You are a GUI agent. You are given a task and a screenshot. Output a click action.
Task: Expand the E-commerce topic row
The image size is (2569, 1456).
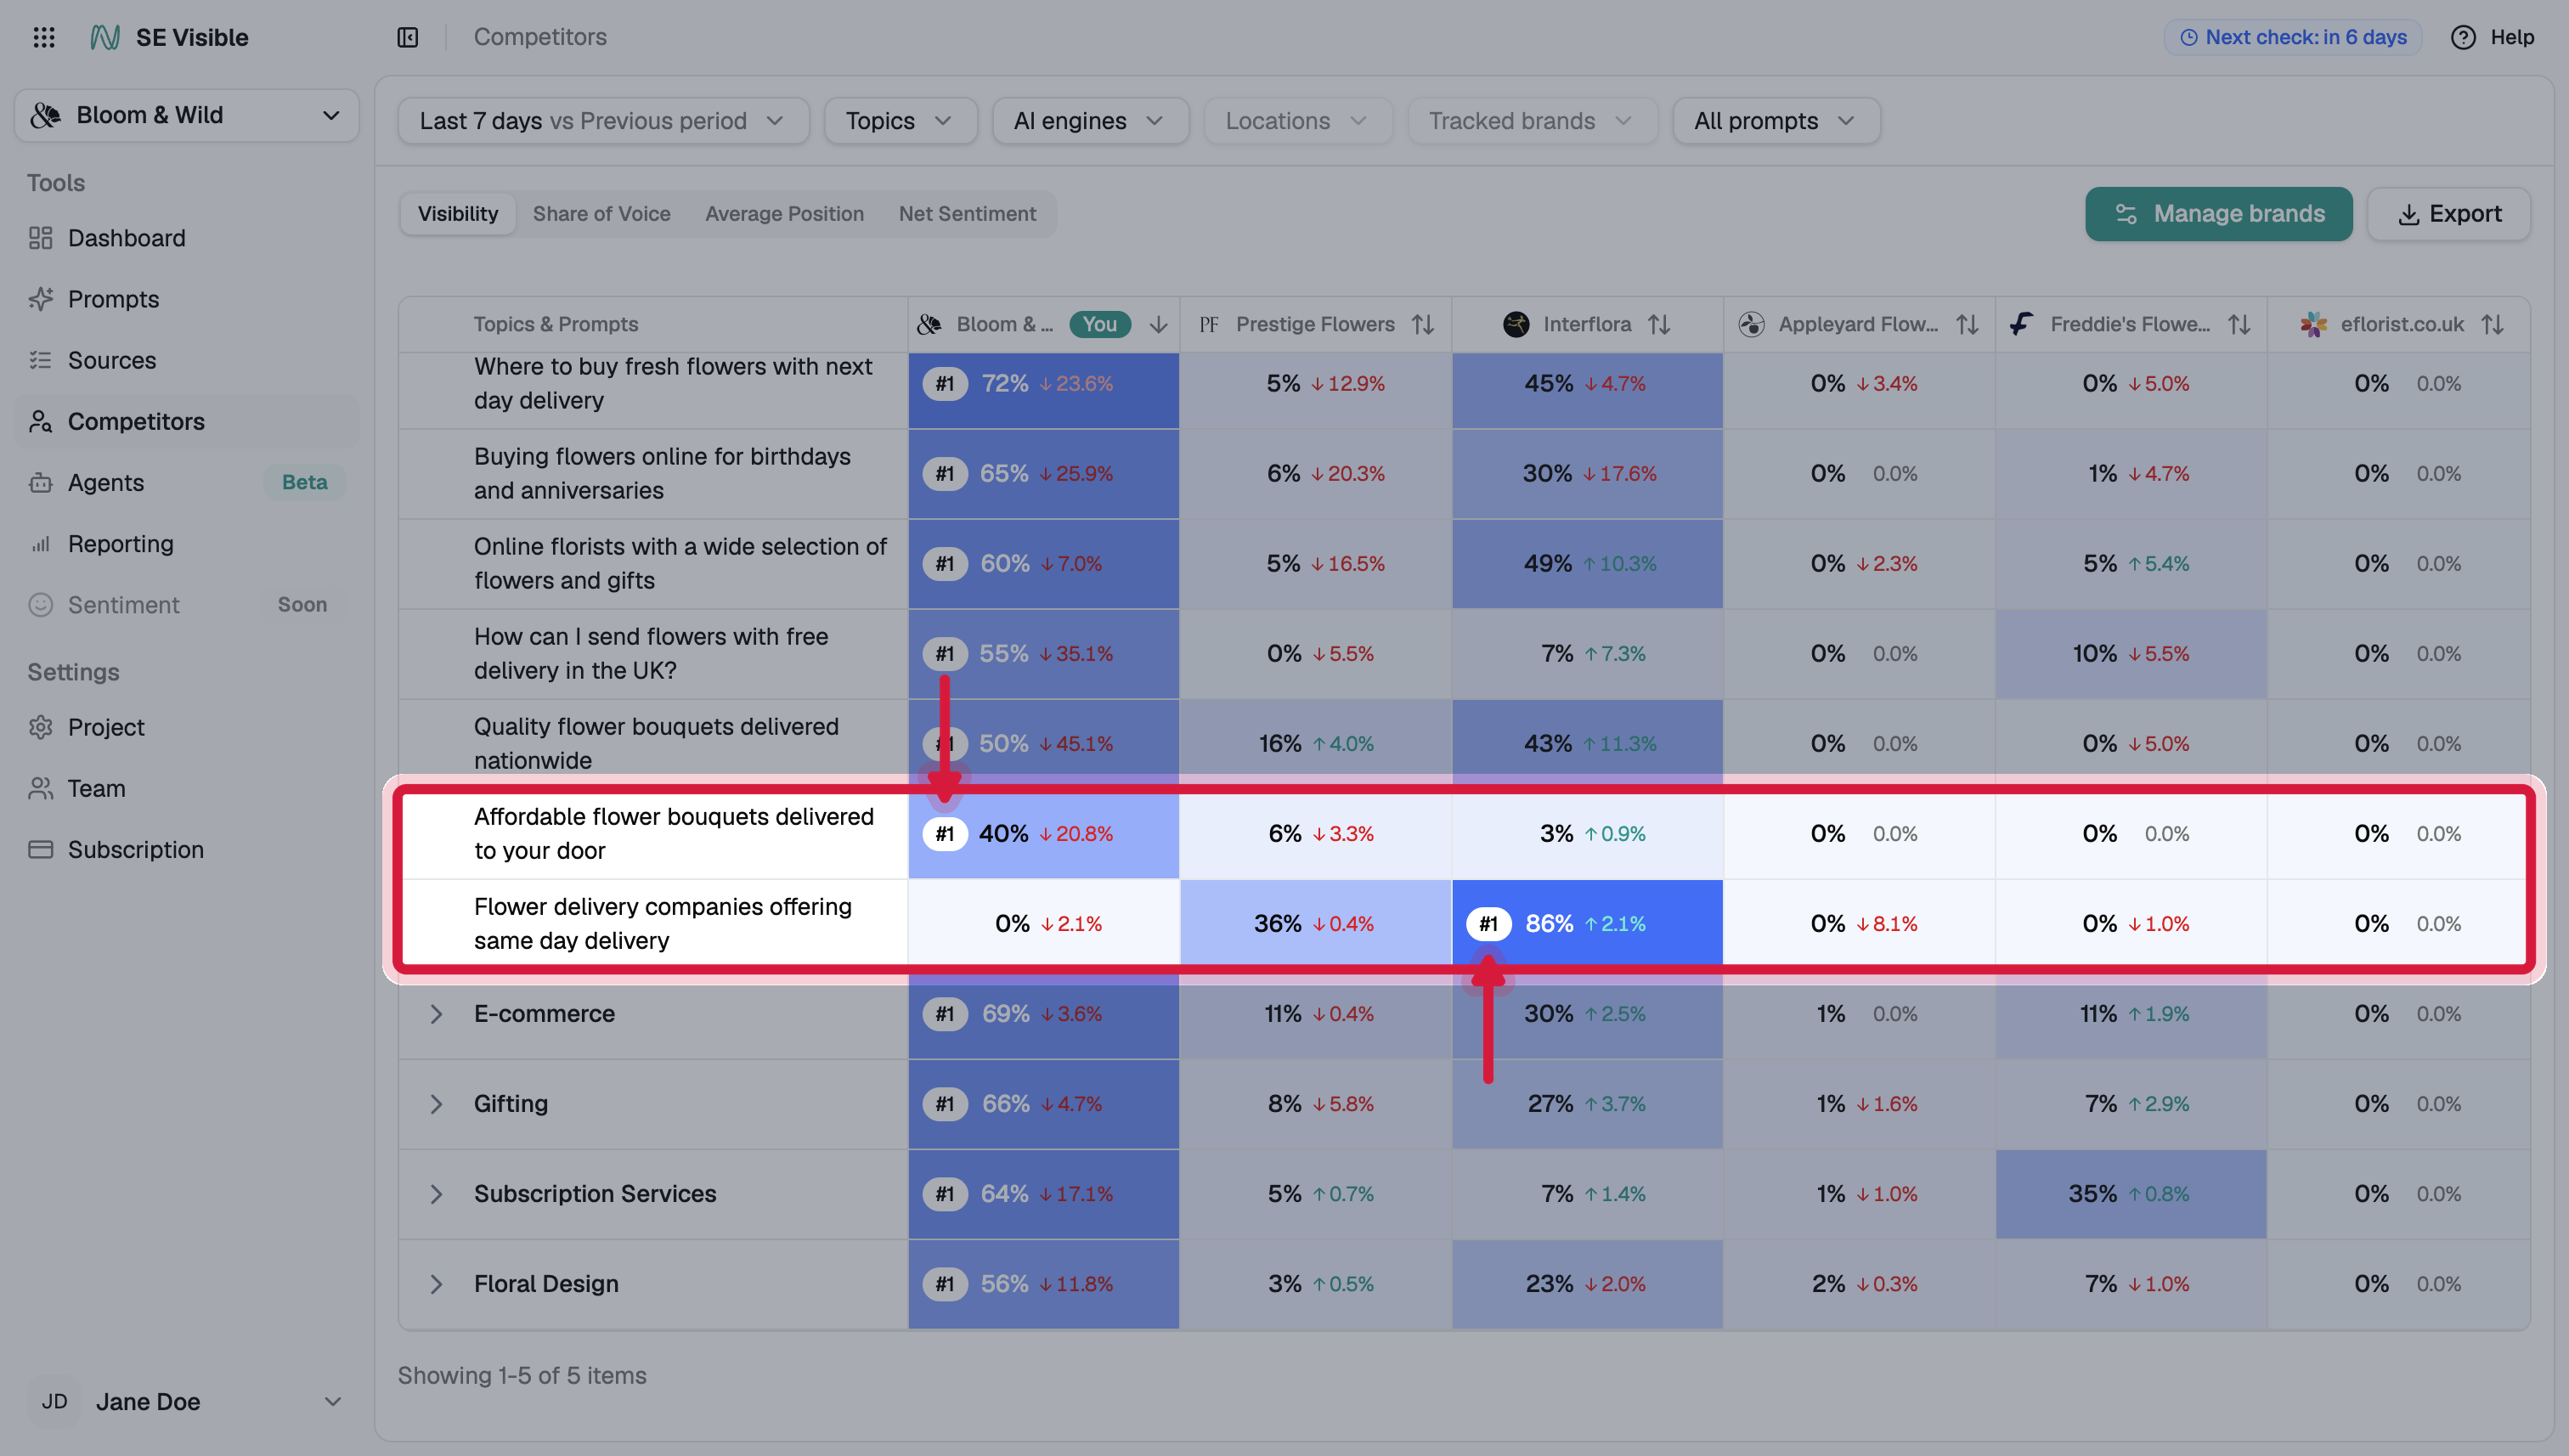pos(436,1014)
